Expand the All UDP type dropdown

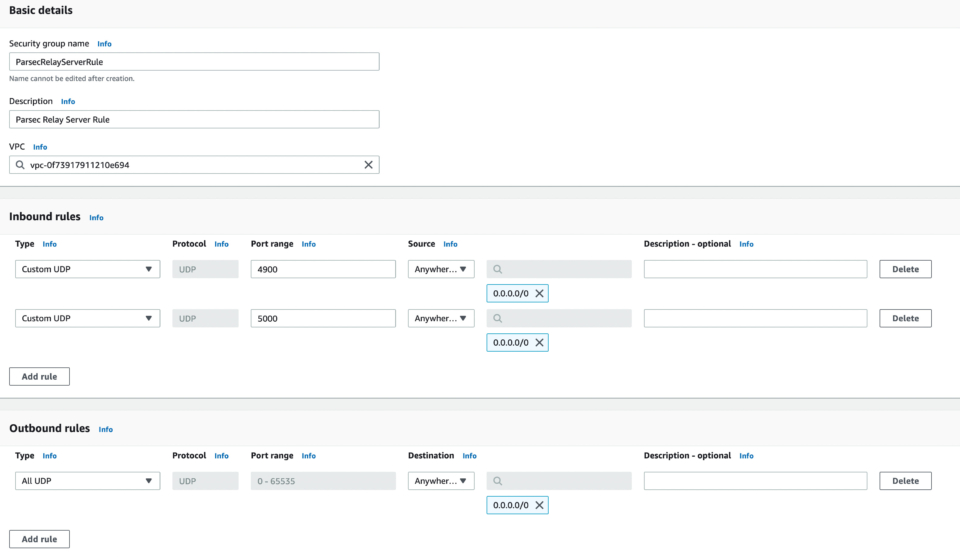click(x=88, y=481)
